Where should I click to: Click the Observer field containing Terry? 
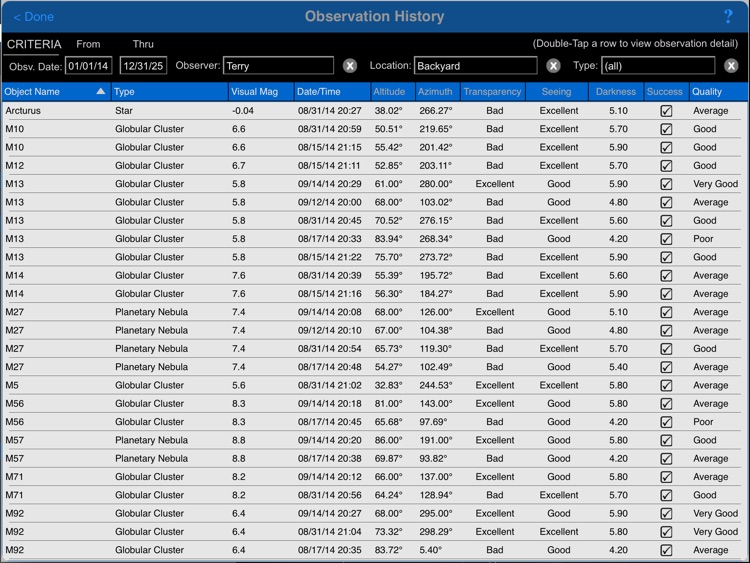278,66
